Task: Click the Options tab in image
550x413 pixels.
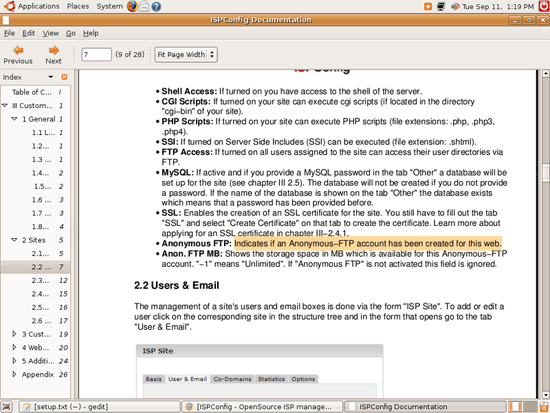Action: tap(303, 379)
